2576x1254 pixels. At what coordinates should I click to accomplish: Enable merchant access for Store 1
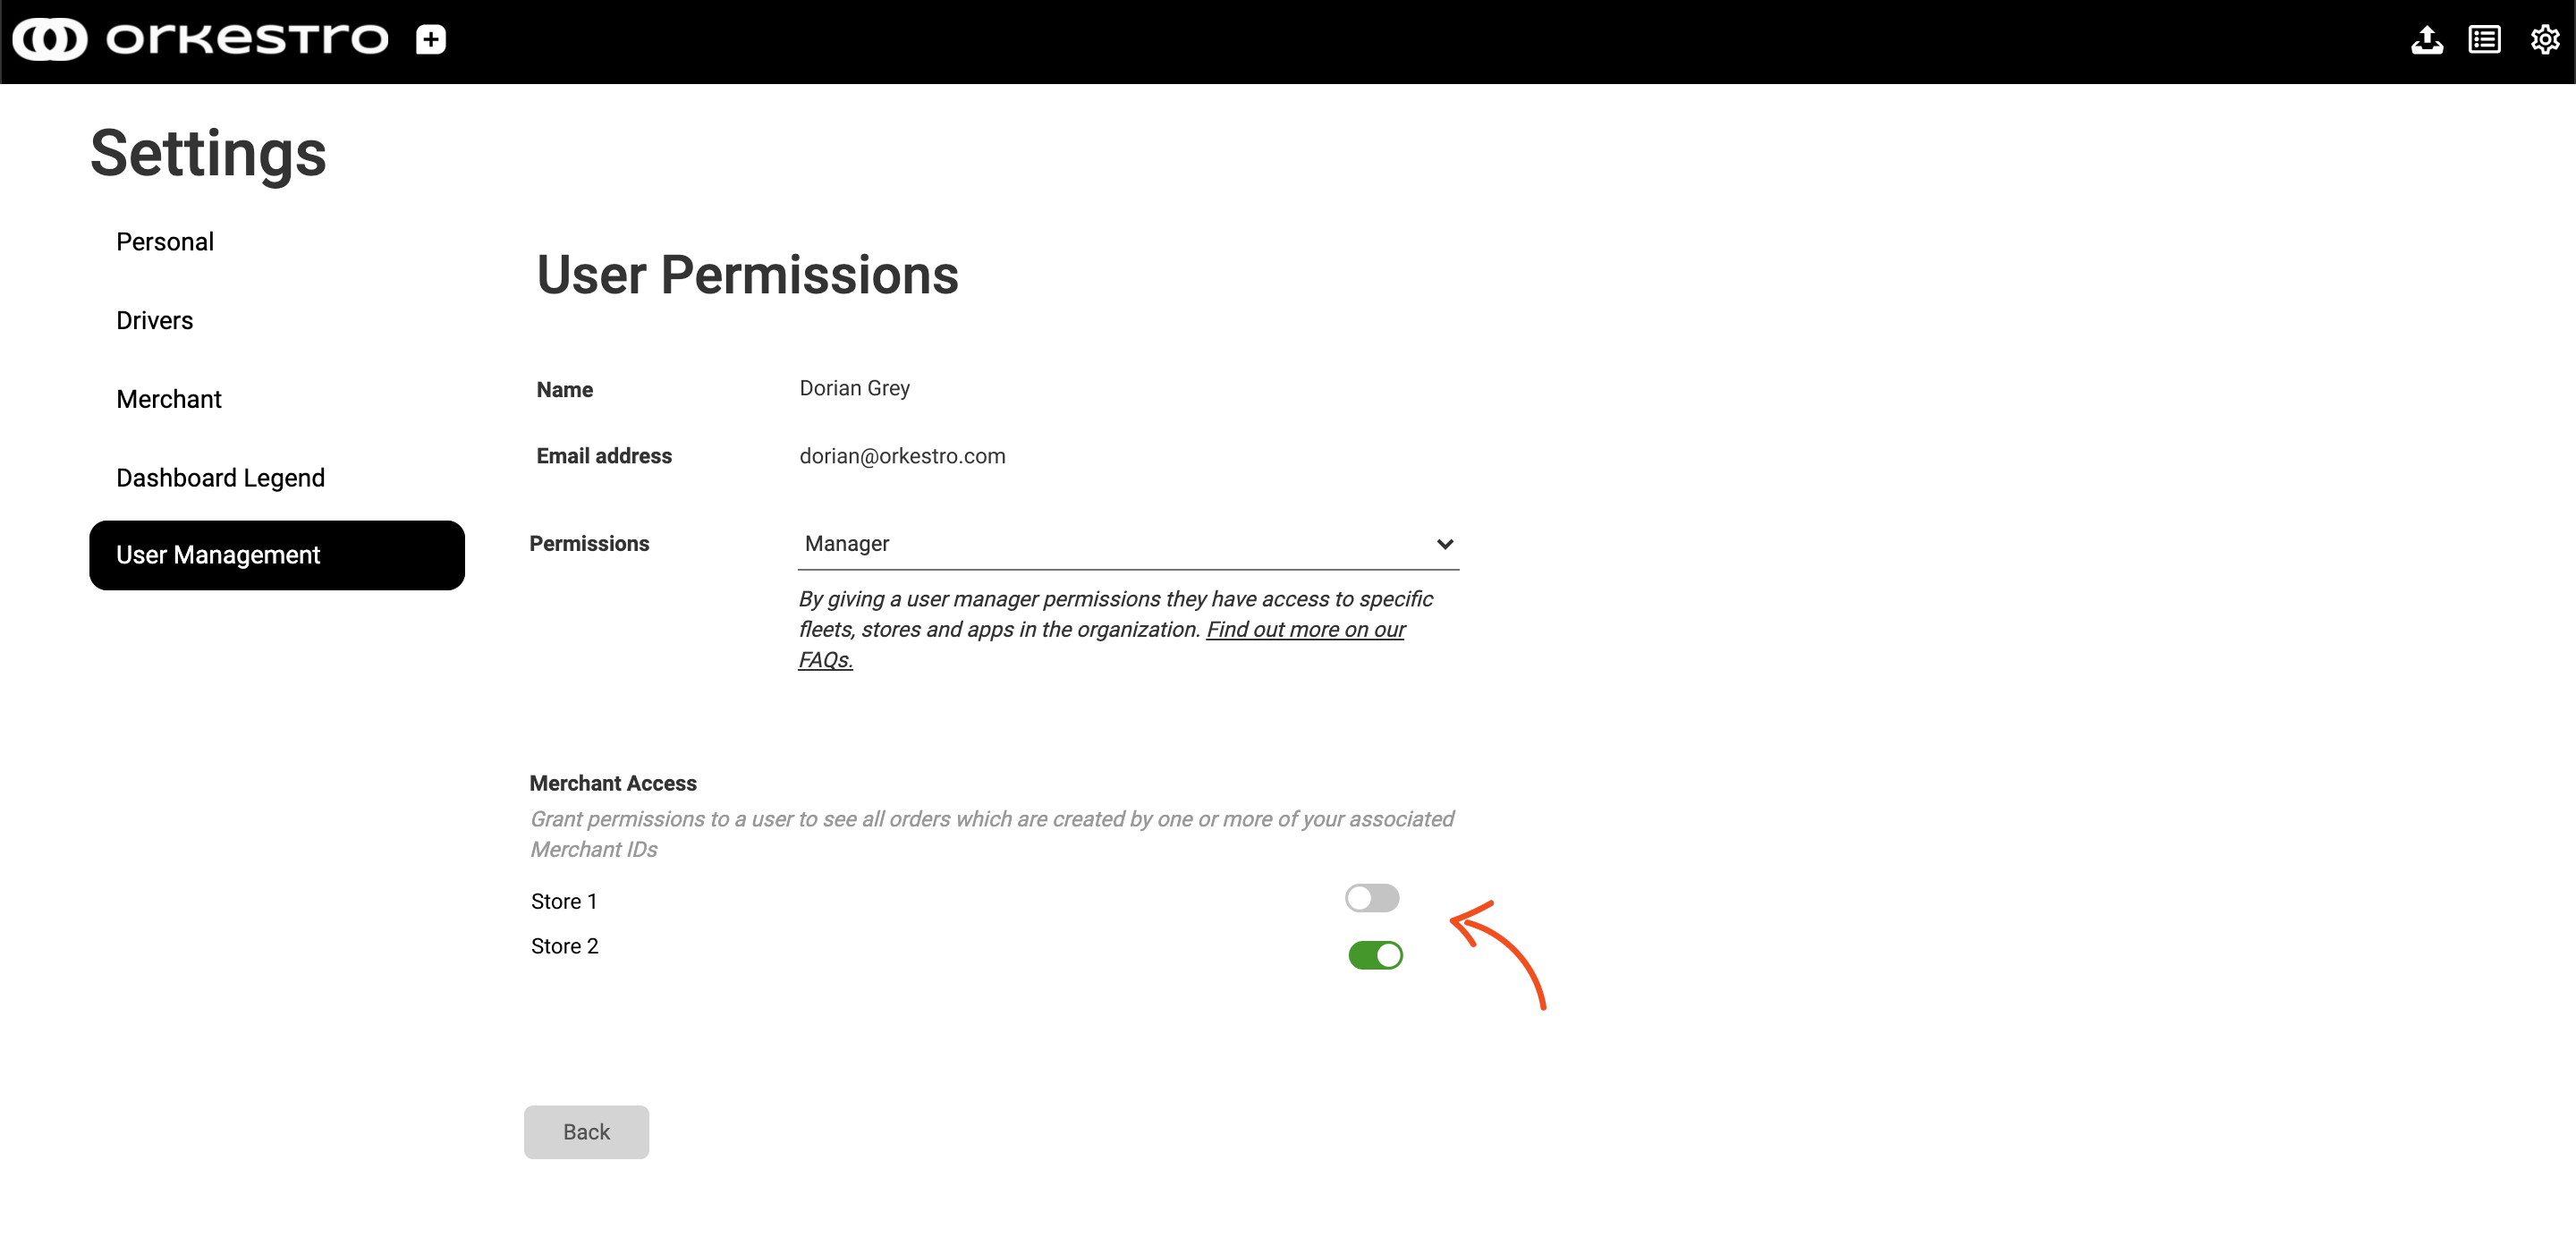coord(1373,898)
